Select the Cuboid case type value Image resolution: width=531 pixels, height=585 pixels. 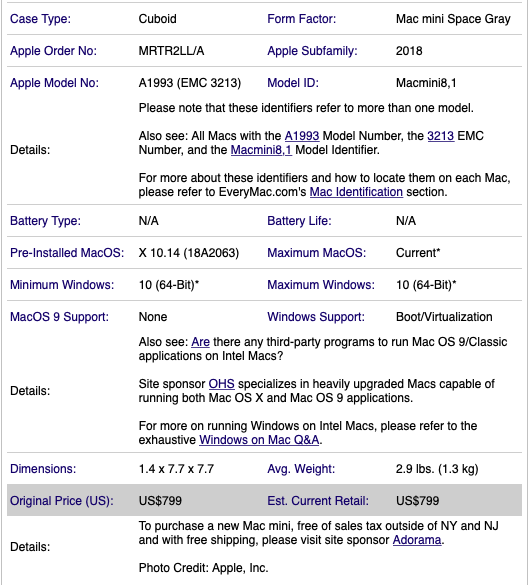click(157, 19)
